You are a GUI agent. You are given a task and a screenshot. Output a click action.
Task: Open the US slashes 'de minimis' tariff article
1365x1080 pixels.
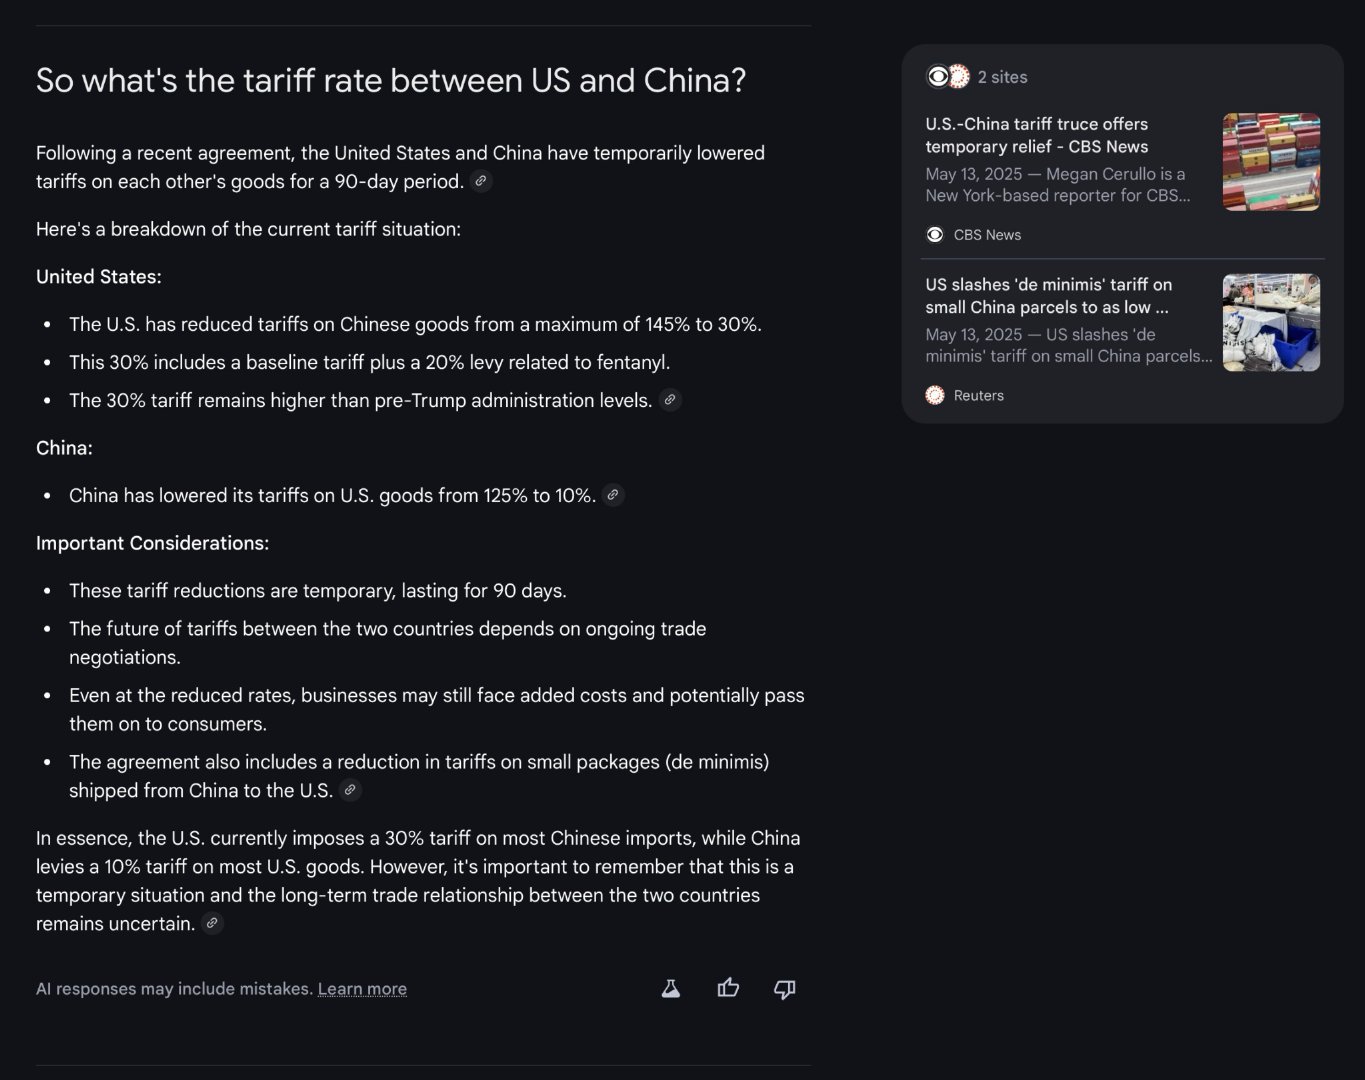(x=1049, y=296)
